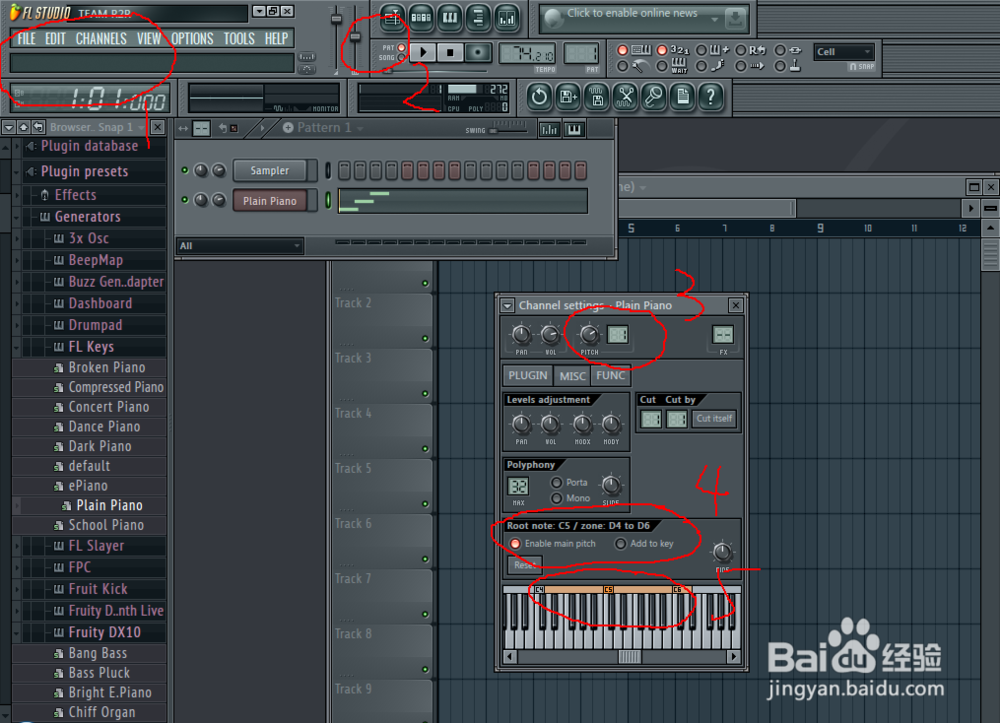The width and height of the screenshot is (1000, 723).
Task: Open the online news dropdown arrow
Action: click(x=714, y=19)
